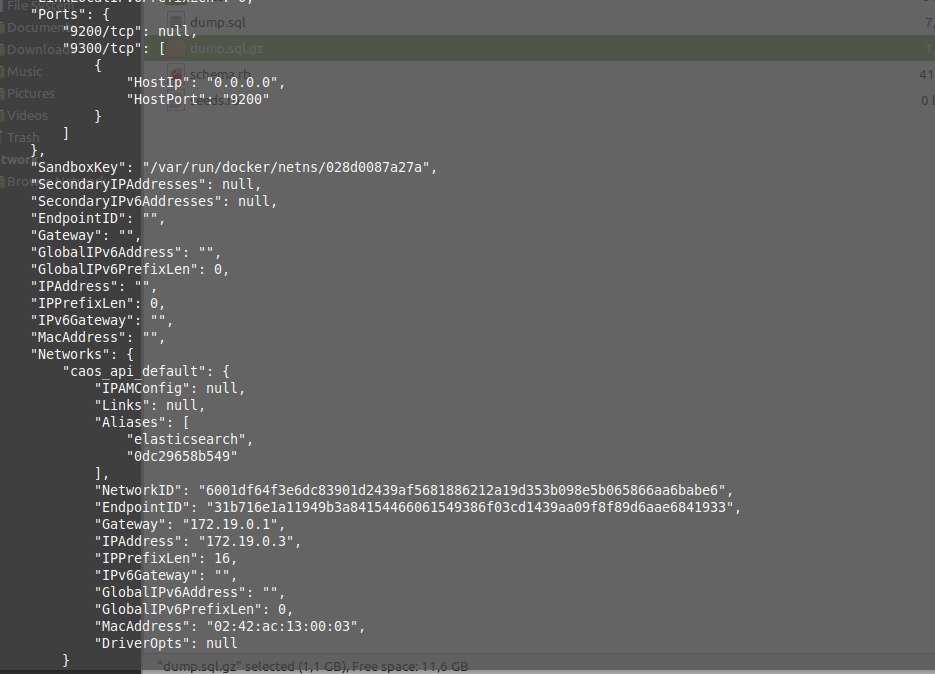Open Music folder in file manager sidebar
Viewport: 935px width, 674px height.
(24, 72)
